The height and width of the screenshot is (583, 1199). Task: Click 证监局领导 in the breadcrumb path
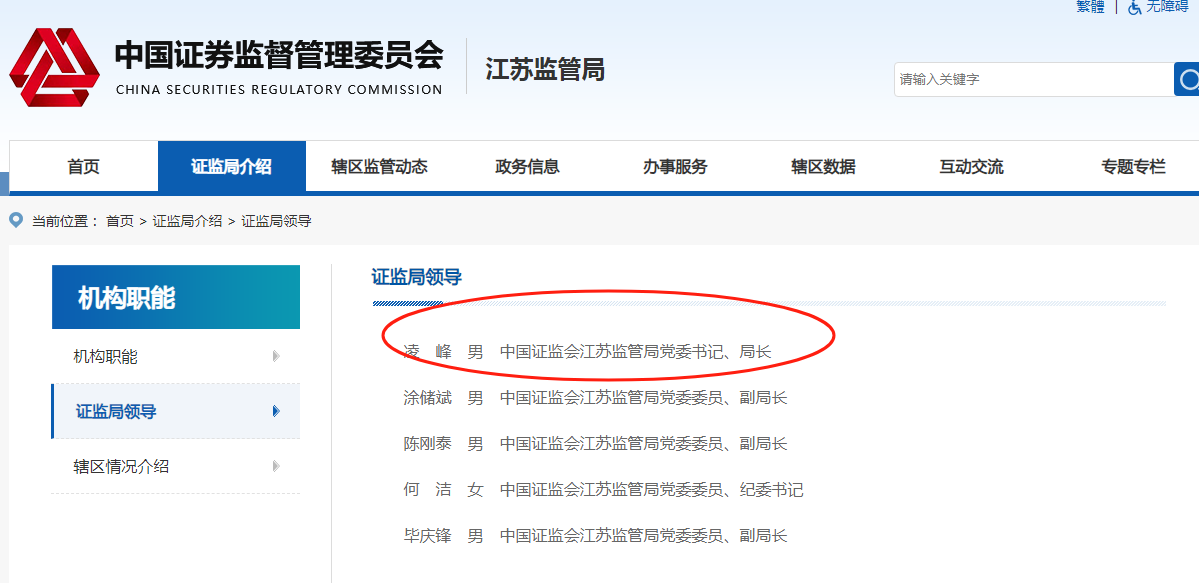point(276,221)
